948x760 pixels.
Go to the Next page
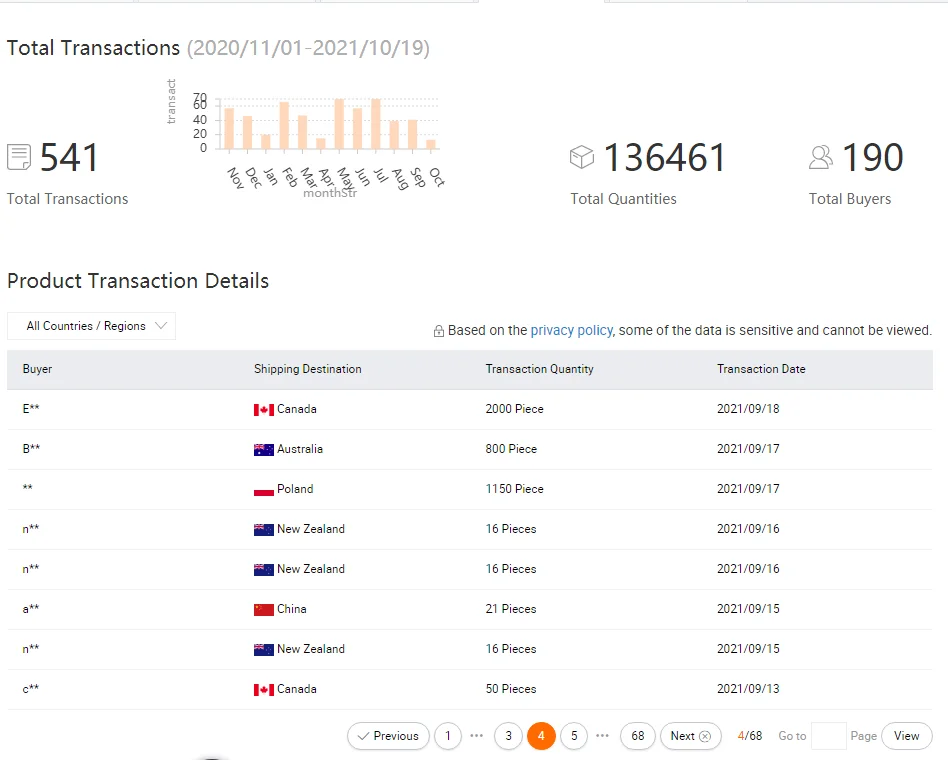[690, 736]
